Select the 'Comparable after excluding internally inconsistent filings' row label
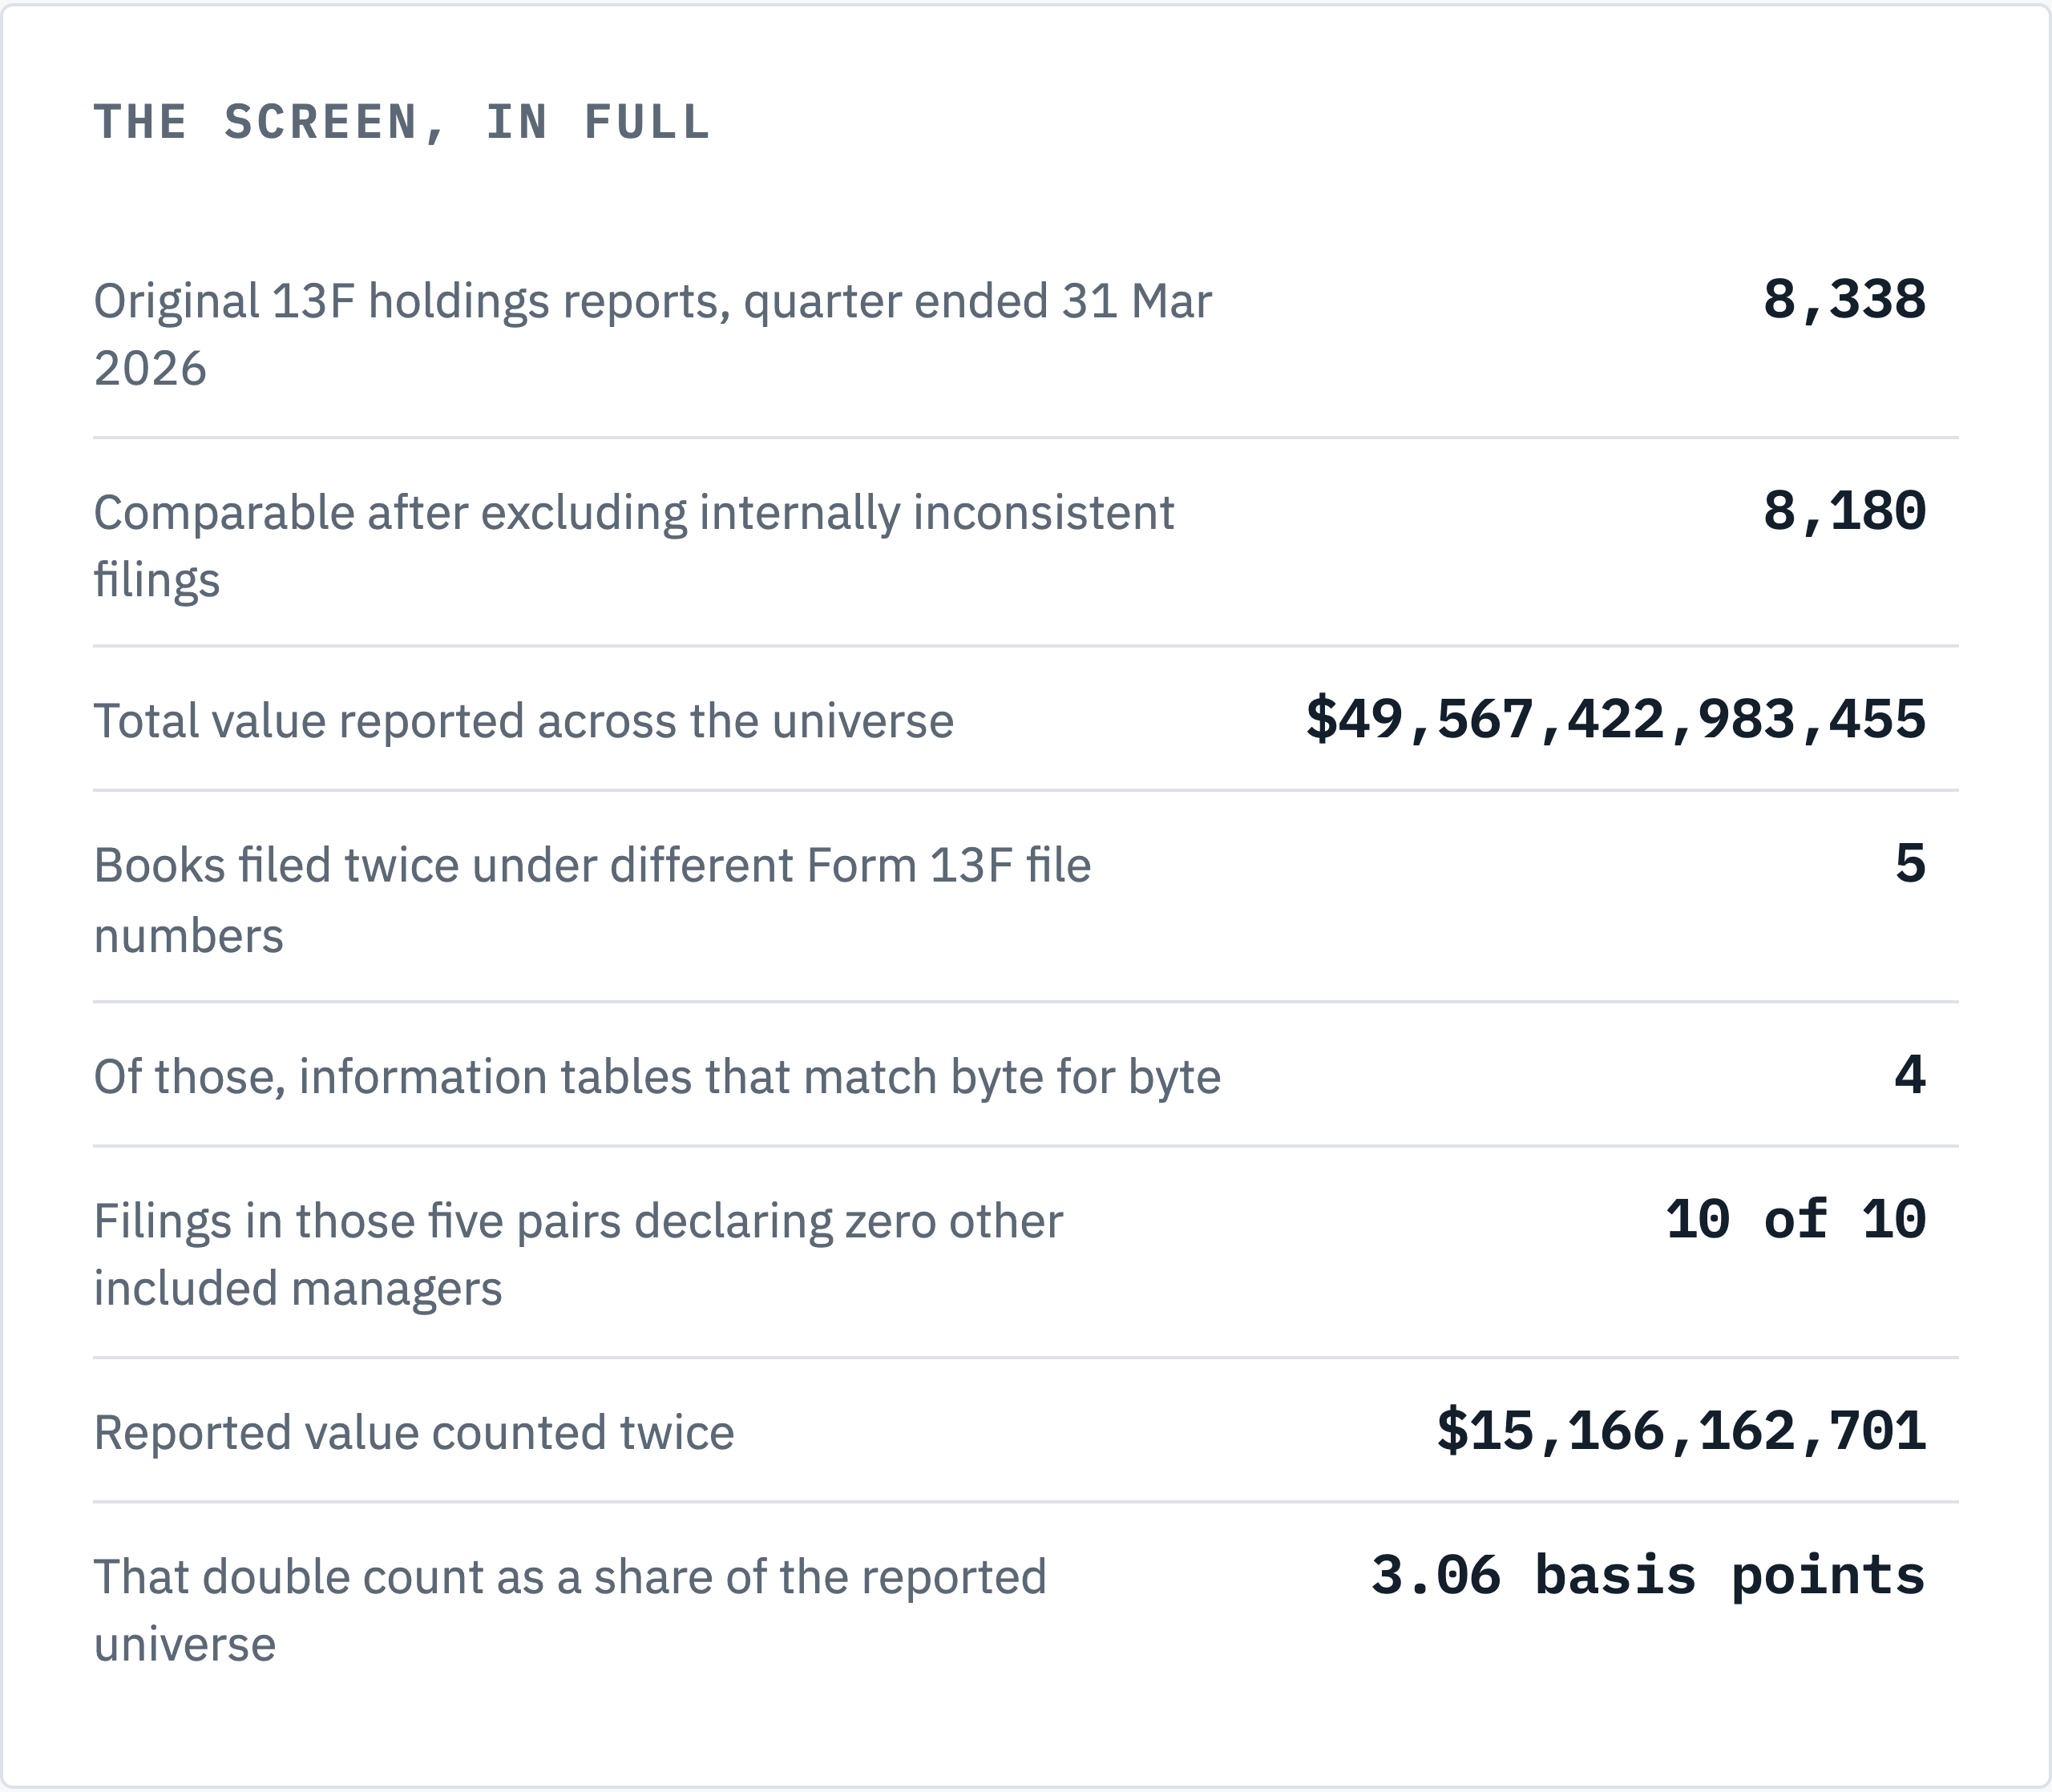This screenshot has width=2052, height=1792. (634, 546)
